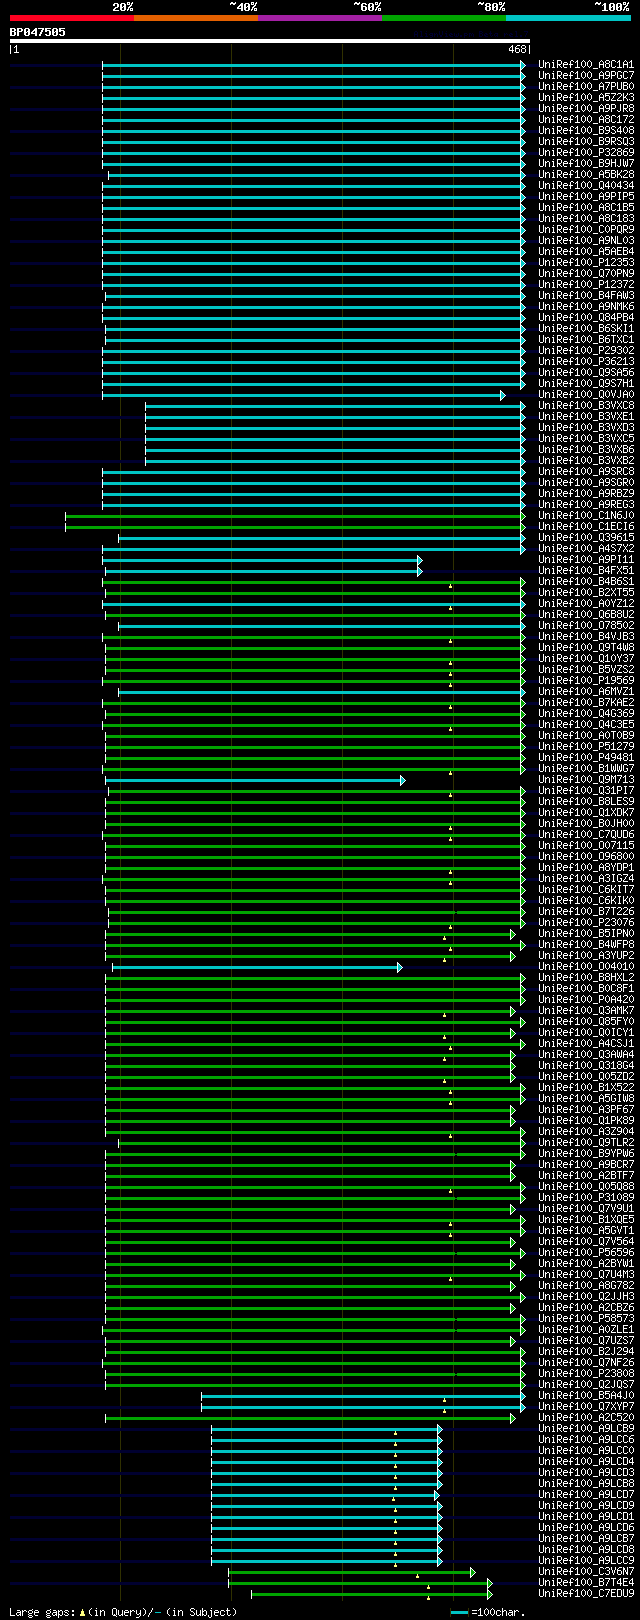
Task: Select hit label UniRef100_Q39615
Action: click(586, 538)
